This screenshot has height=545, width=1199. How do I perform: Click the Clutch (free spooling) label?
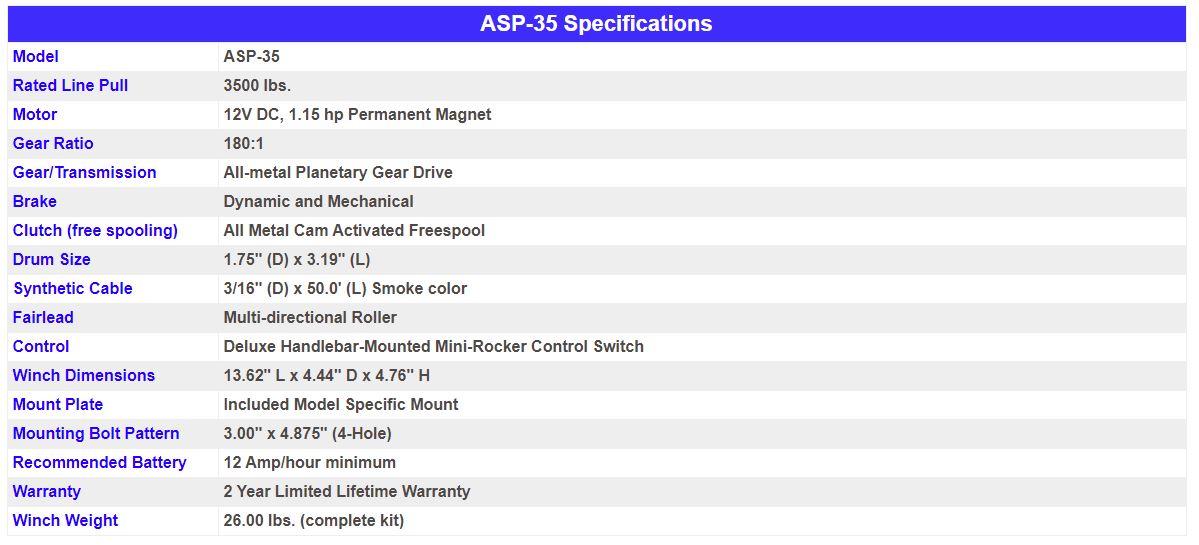coord(95,231)
